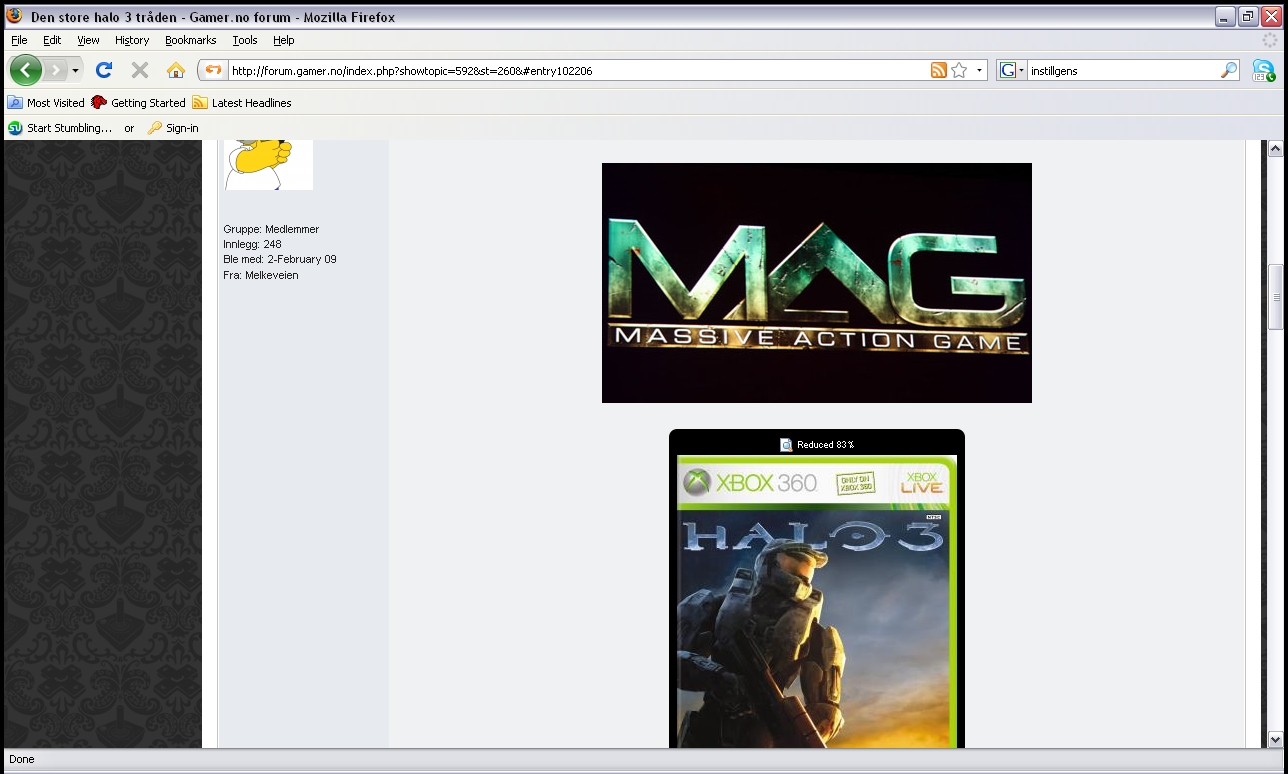This screenshot has width=1288, height=774.
Task: Click the Ble med: 2-February 09 text
Action: [280, 259]
